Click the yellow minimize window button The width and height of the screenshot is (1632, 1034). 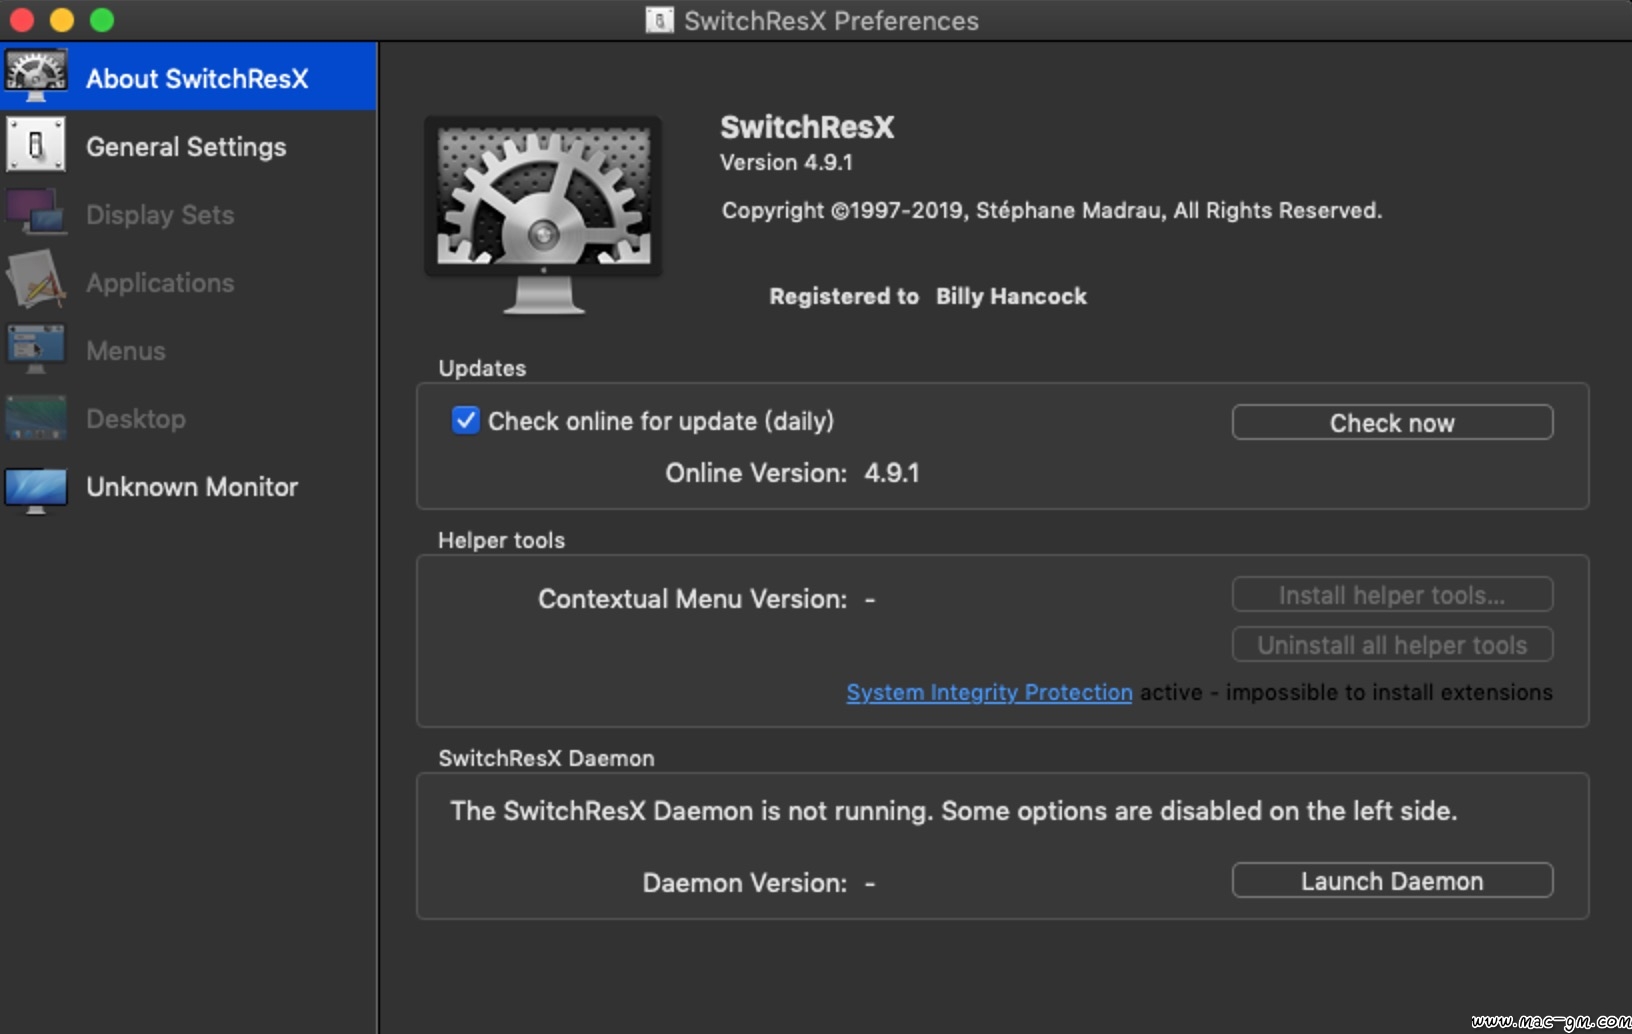(x=62, y=20)
